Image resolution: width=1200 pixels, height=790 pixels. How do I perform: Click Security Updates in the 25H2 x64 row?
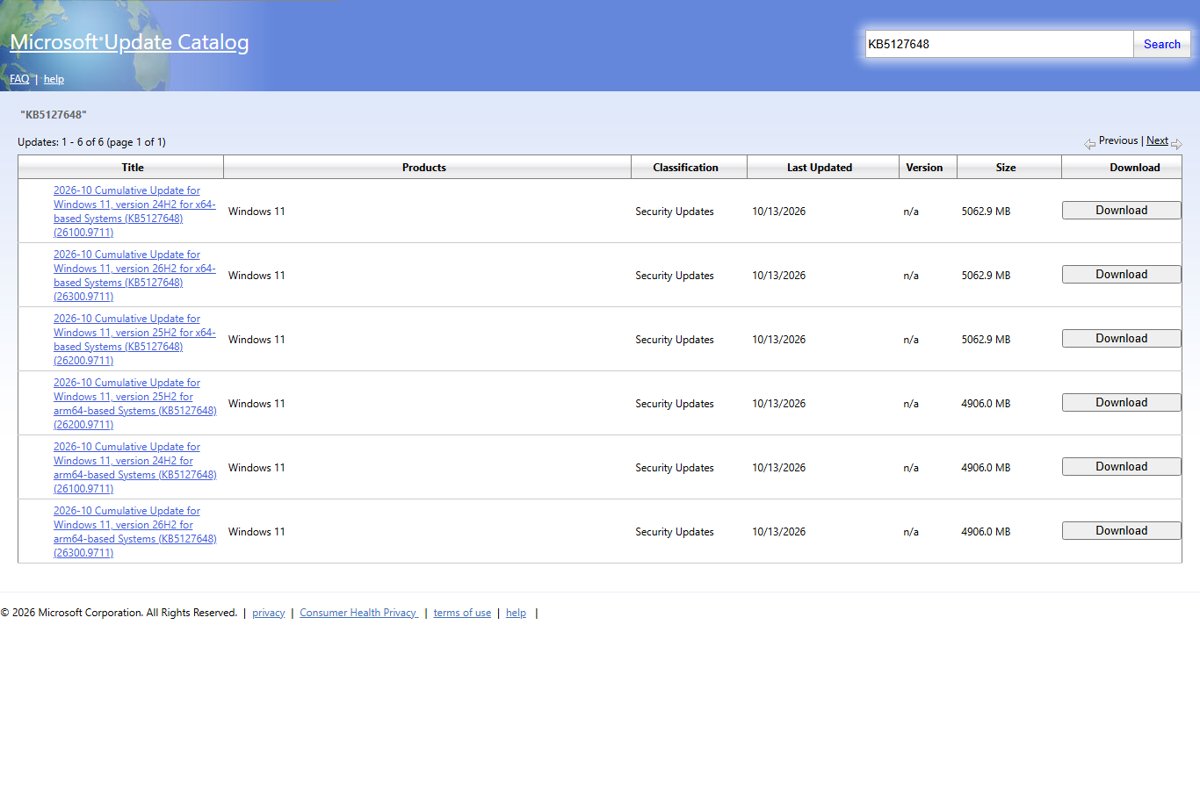tap(675, 340)
